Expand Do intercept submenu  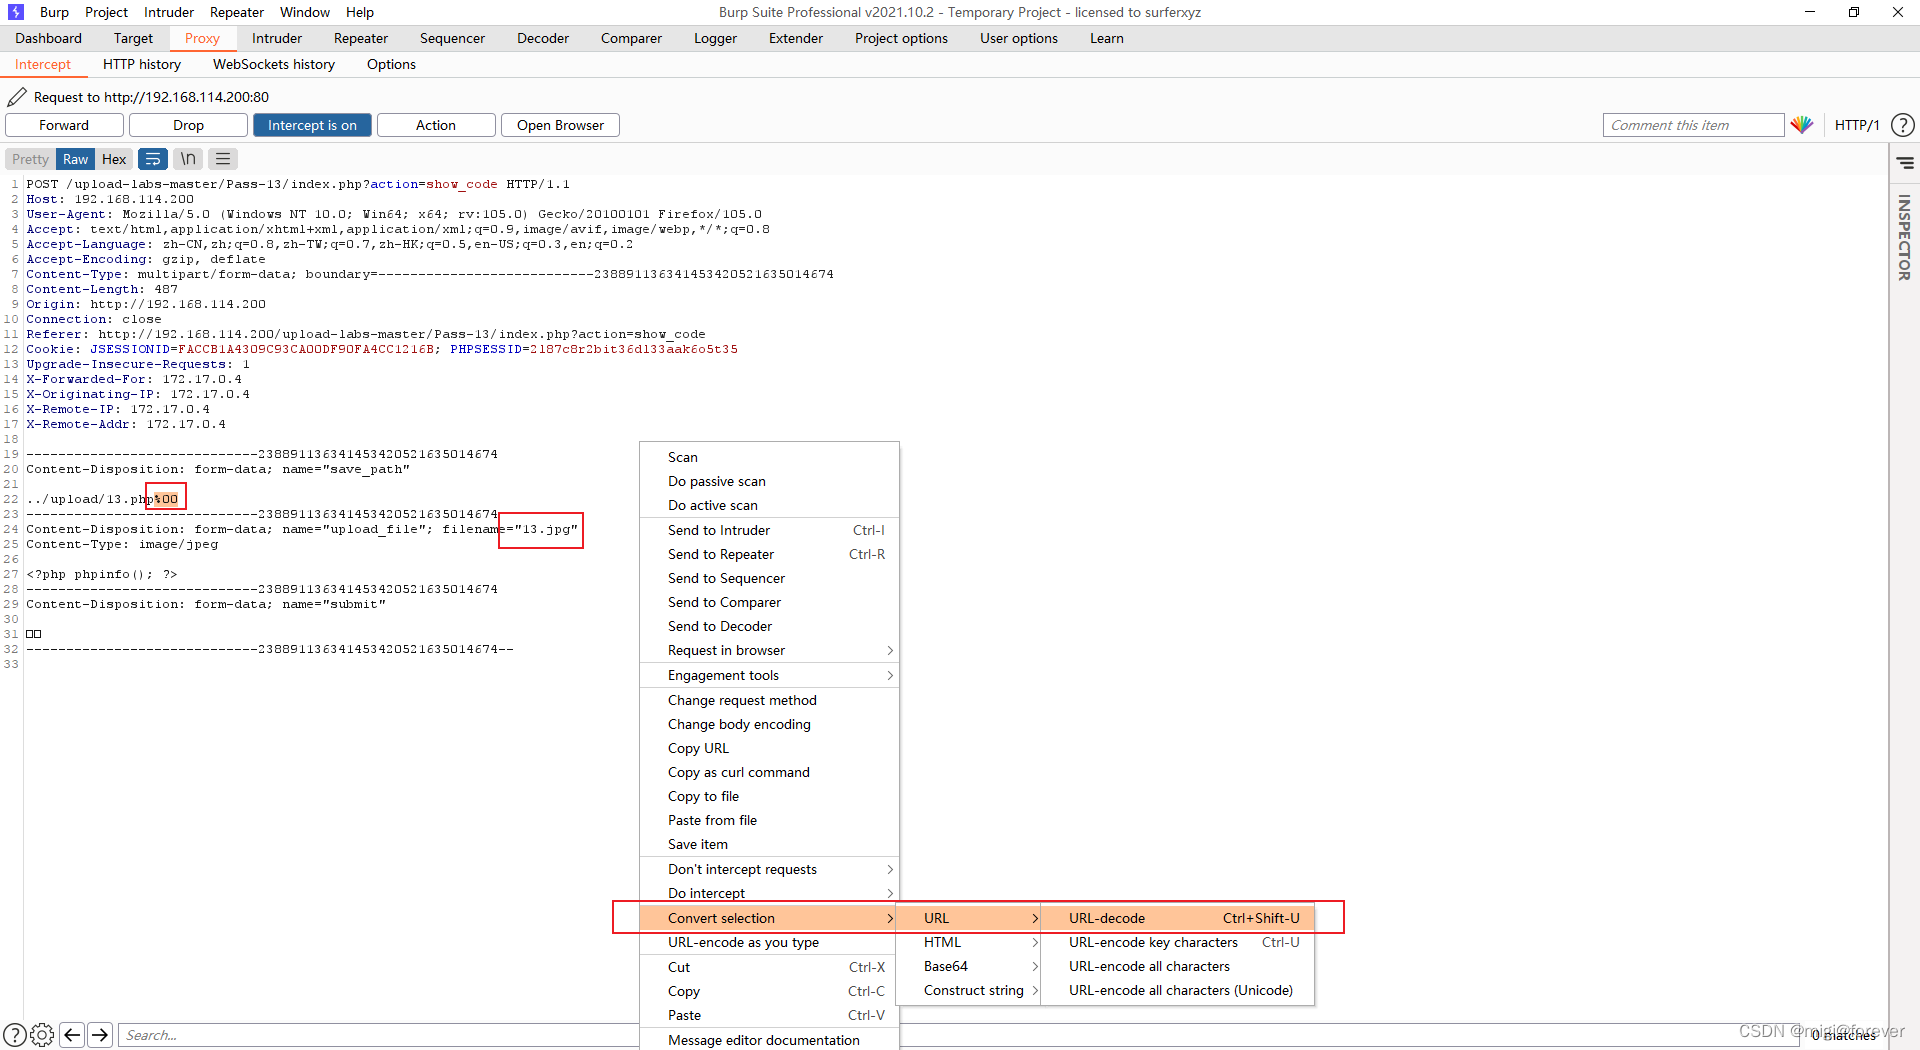769,894
